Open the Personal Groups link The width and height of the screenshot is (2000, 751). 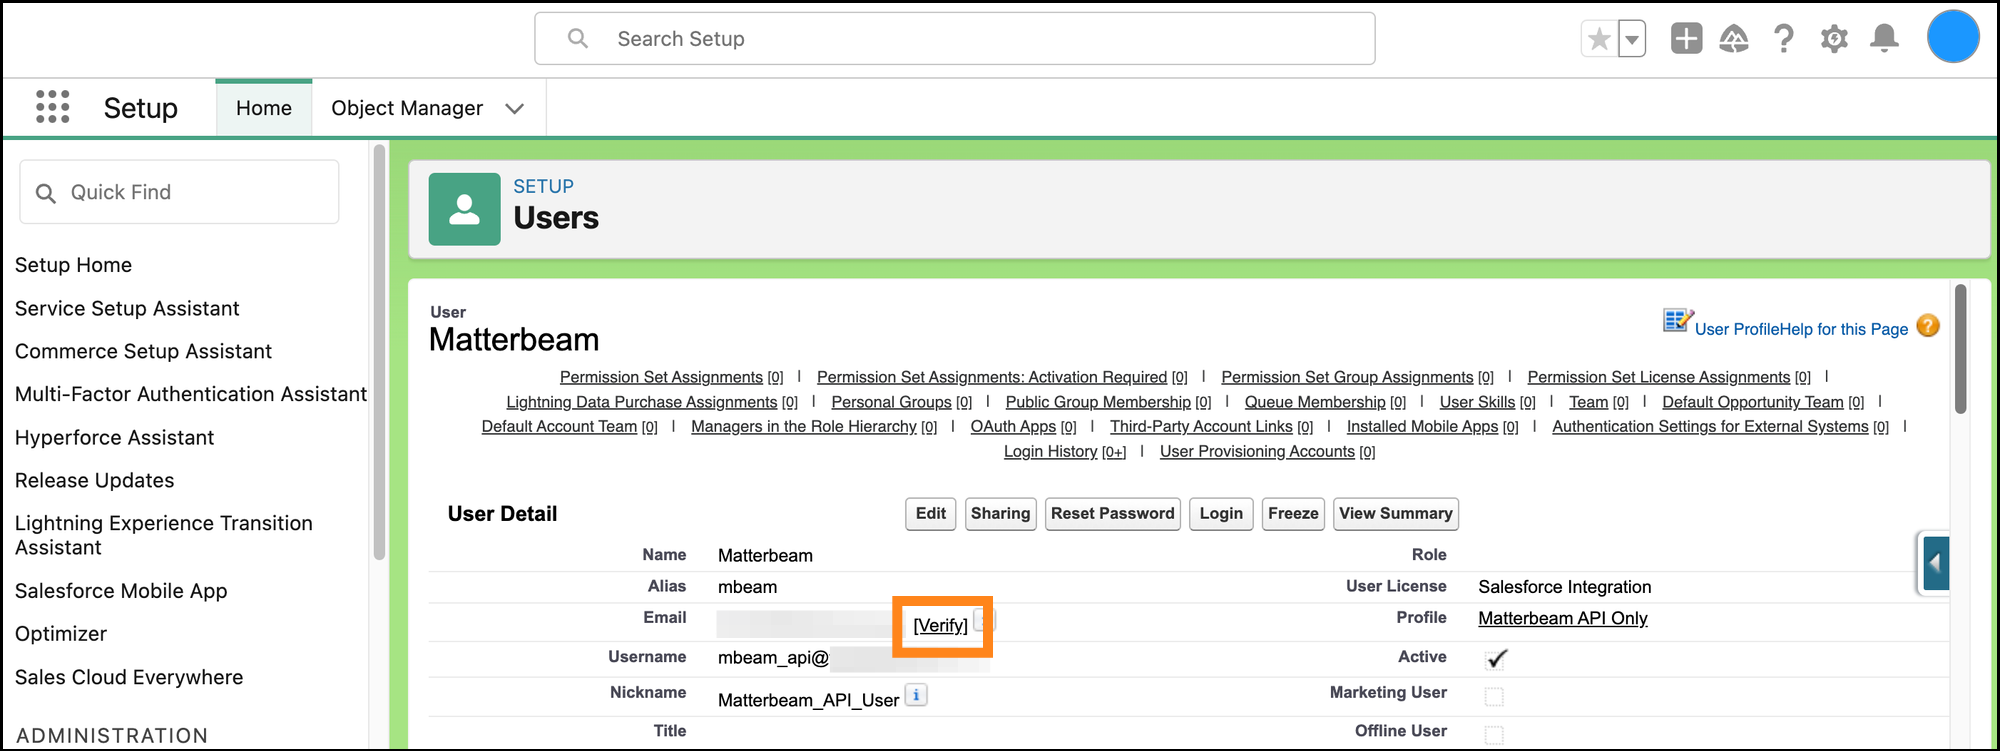pos(891,402)
